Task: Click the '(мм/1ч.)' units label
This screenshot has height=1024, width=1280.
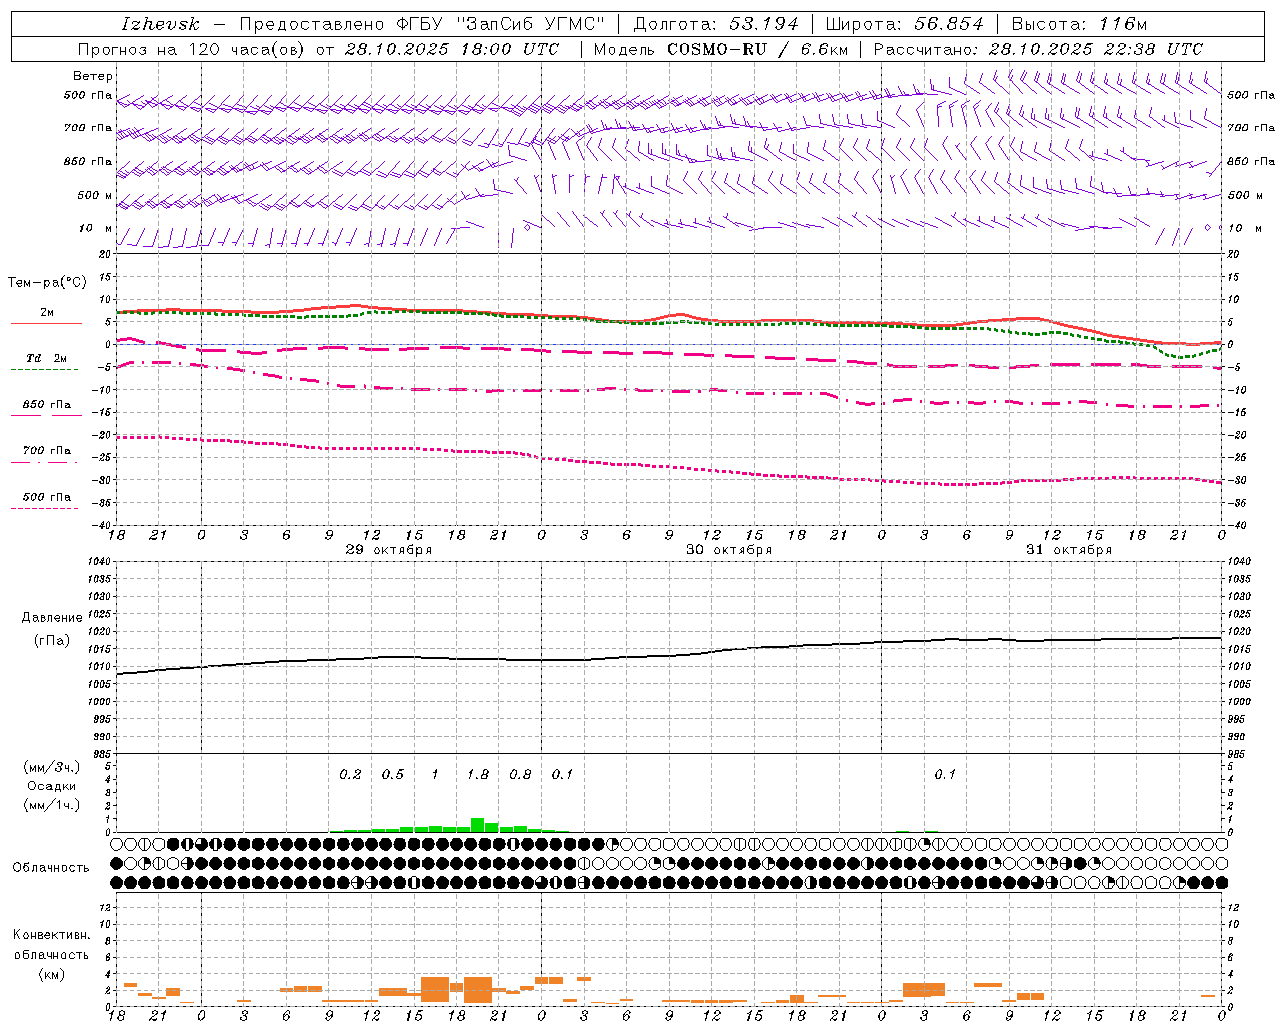Action: [52, 805]
